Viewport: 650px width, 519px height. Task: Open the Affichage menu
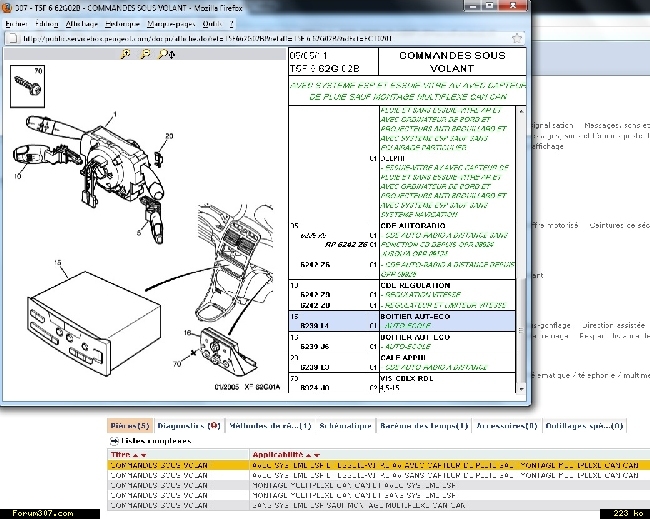pyautogui.click(x=82, y=24)
